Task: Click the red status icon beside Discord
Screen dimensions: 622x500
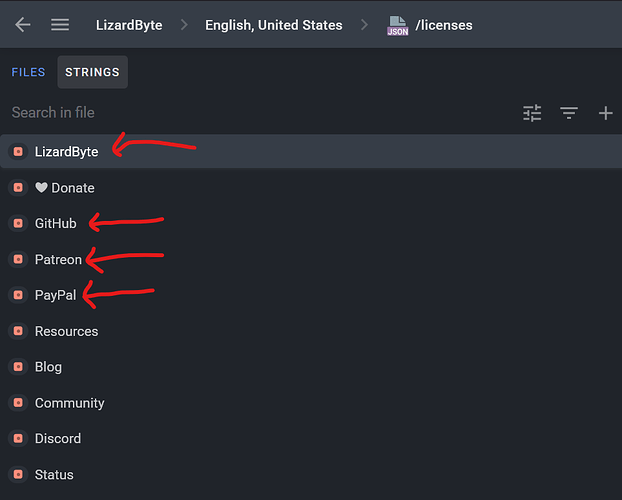Action: (18, 439)
